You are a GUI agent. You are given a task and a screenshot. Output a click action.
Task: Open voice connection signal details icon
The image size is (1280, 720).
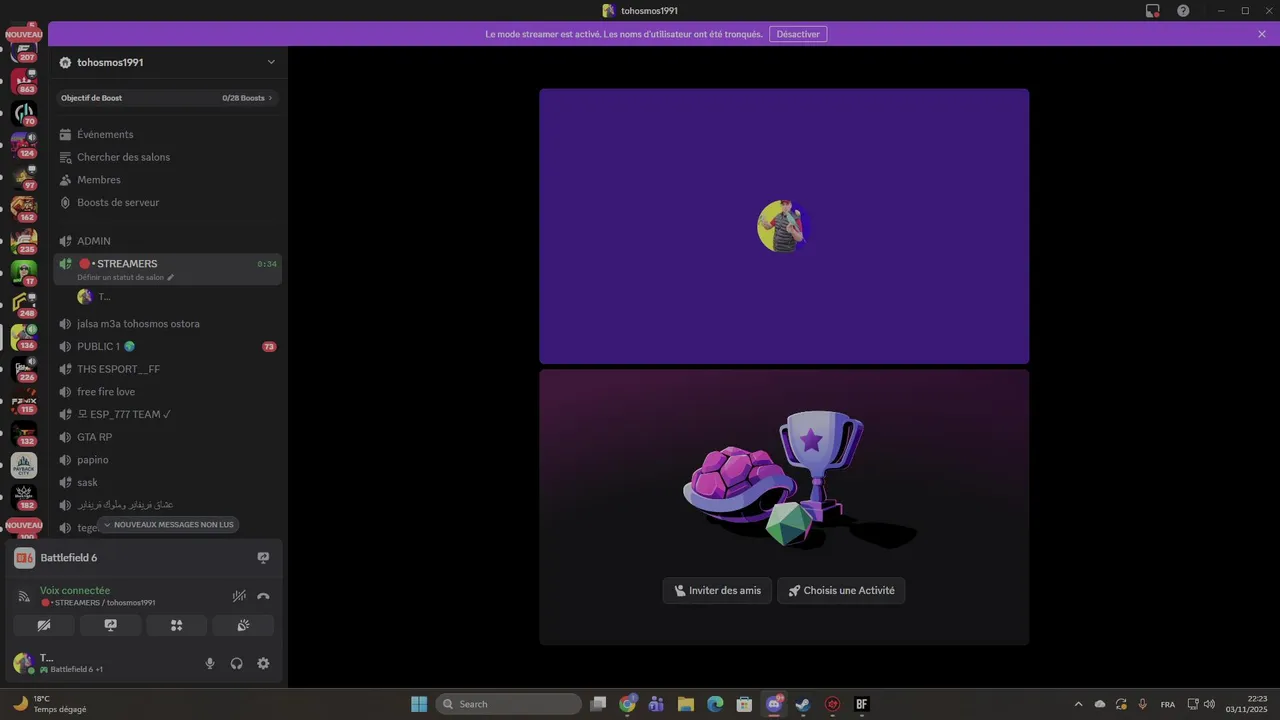[x=24, y=596]
